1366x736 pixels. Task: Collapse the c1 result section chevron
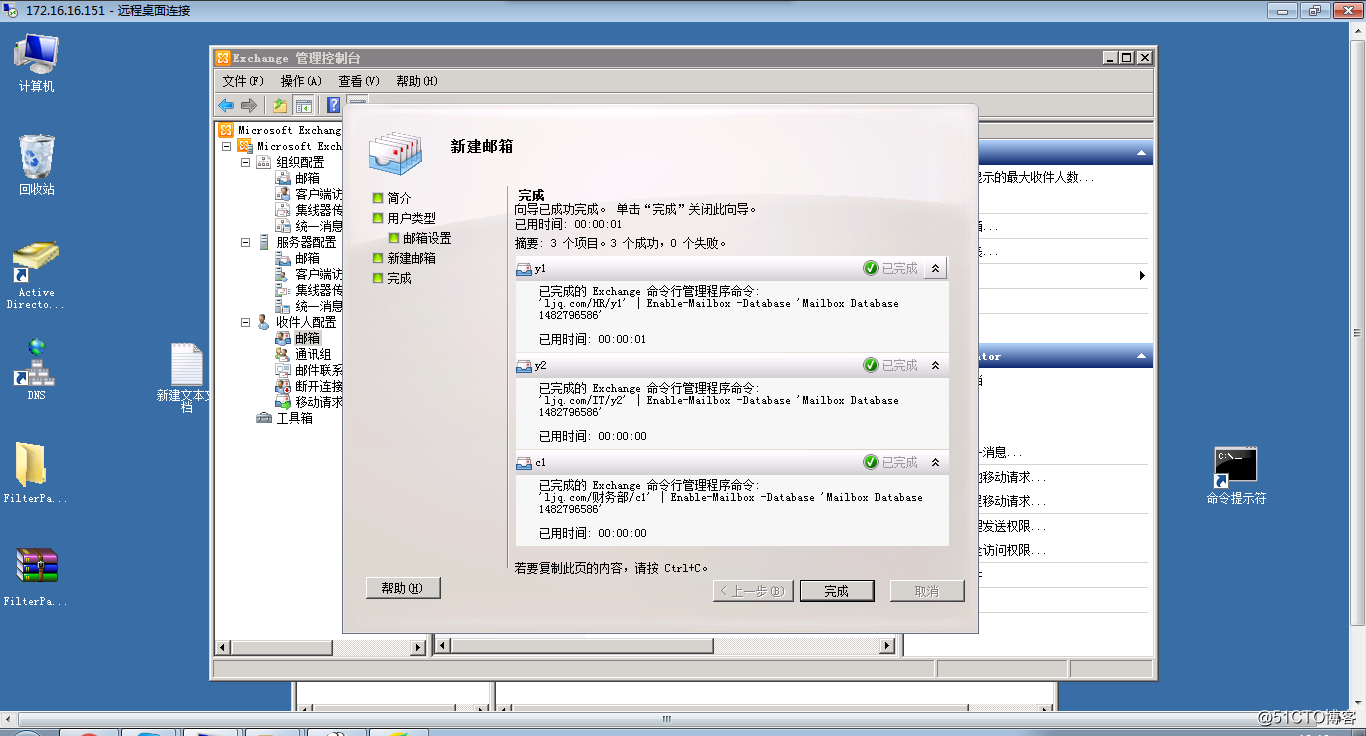pyautogui.click(x=935, y=462)
